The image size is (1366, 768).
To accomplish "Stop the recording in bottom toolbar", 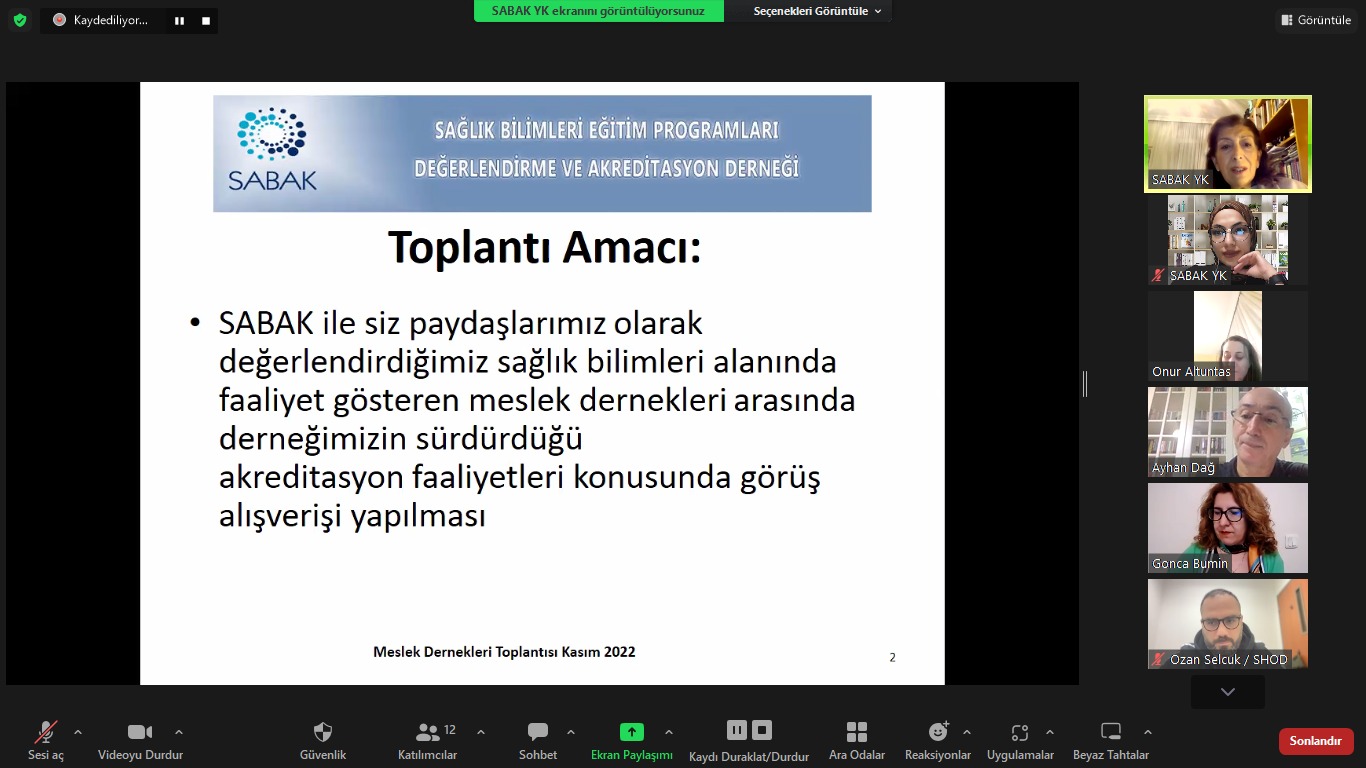I will tap(762, 730).
